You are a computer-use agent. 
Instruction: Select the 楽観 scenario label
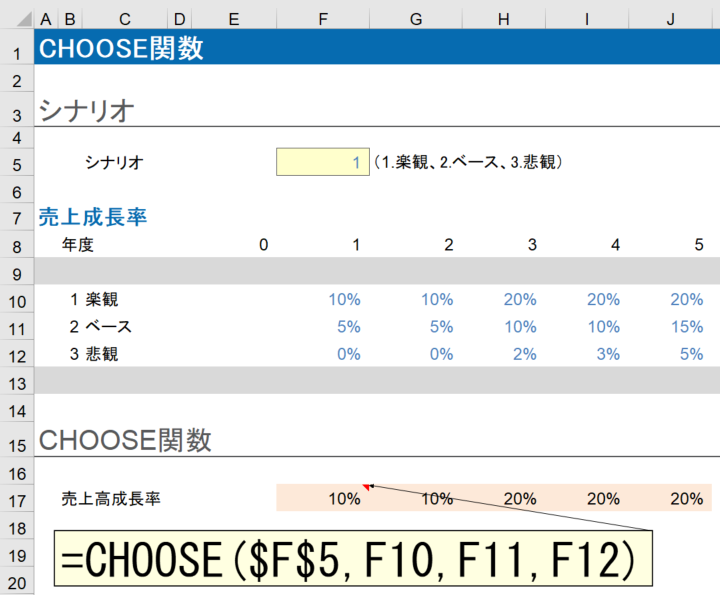(x=102, y=298)
